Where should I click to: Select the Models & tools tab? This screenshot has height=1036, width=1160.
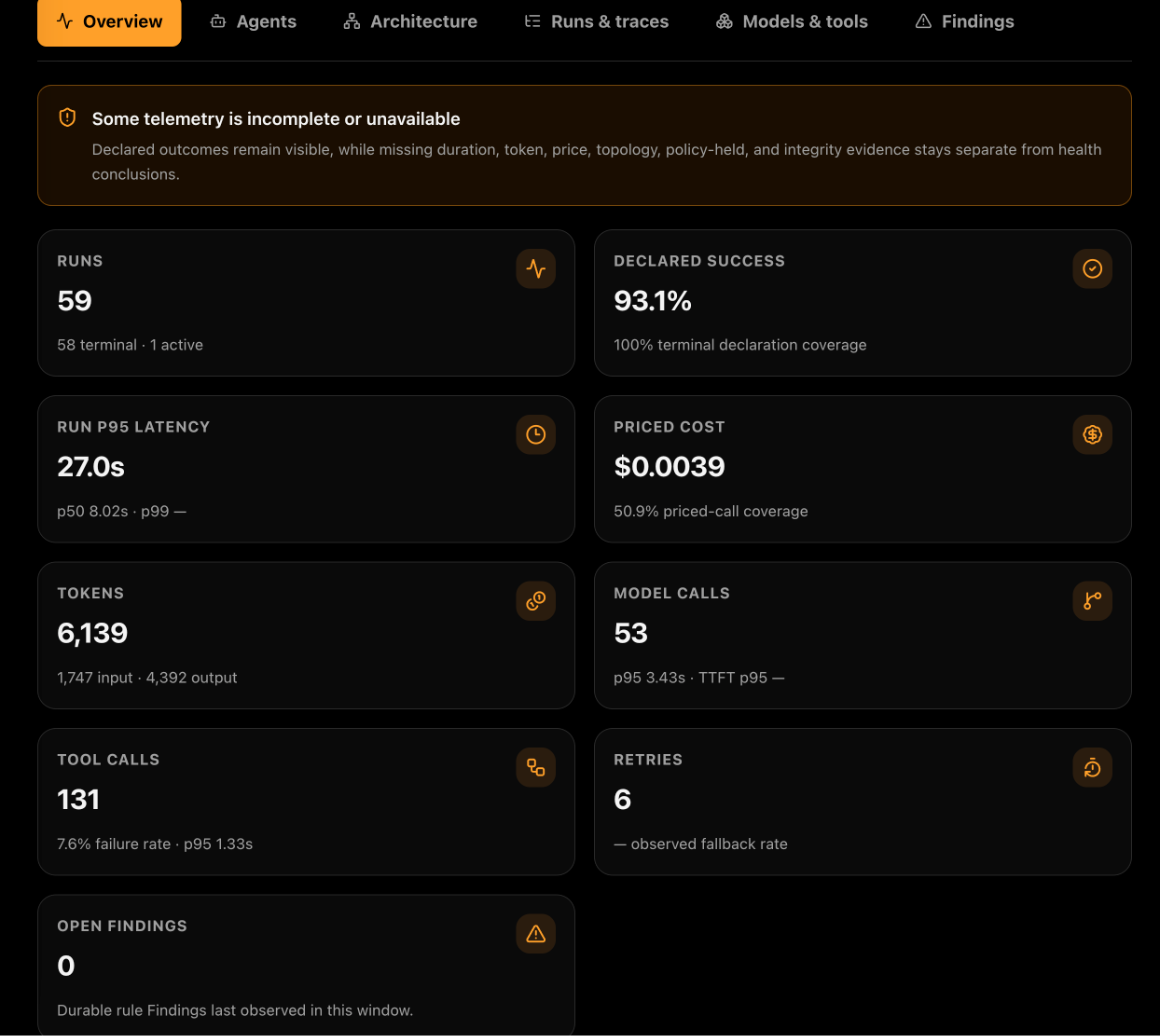[792, 21]
